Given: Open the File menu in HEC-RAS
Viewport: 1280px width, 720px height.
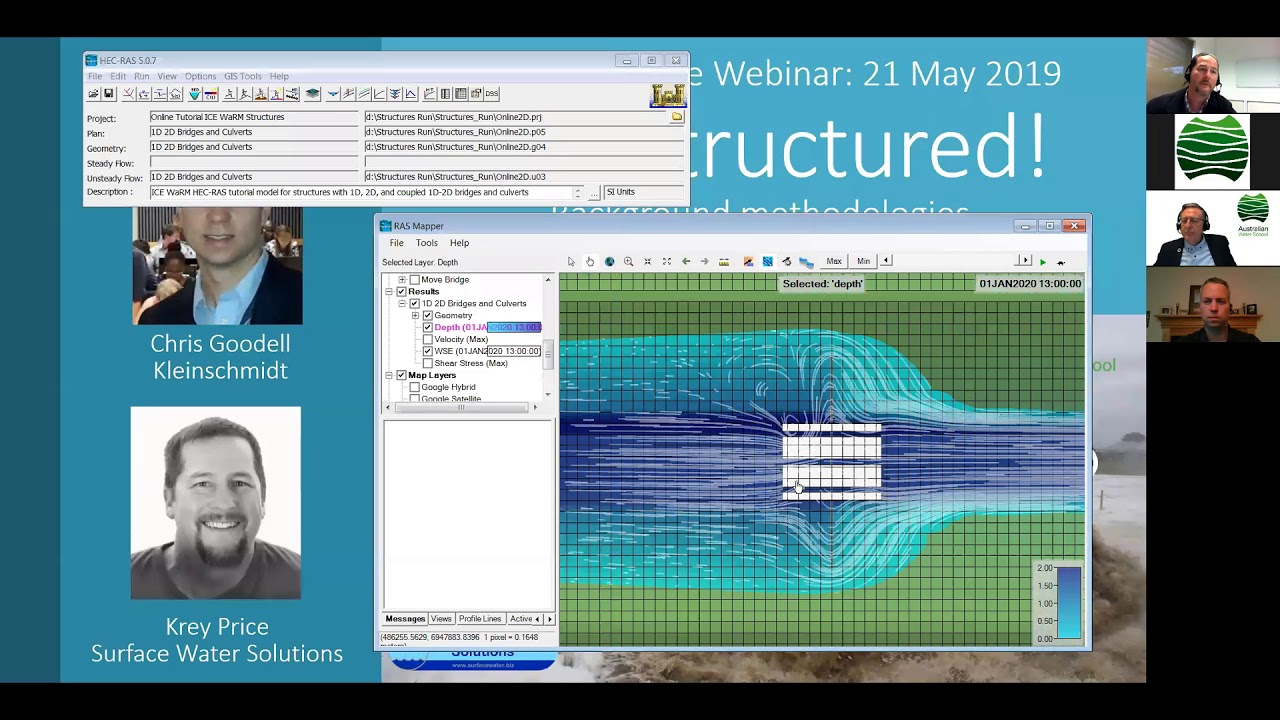Looking at the screenshot, I should [x=94, y=76].
